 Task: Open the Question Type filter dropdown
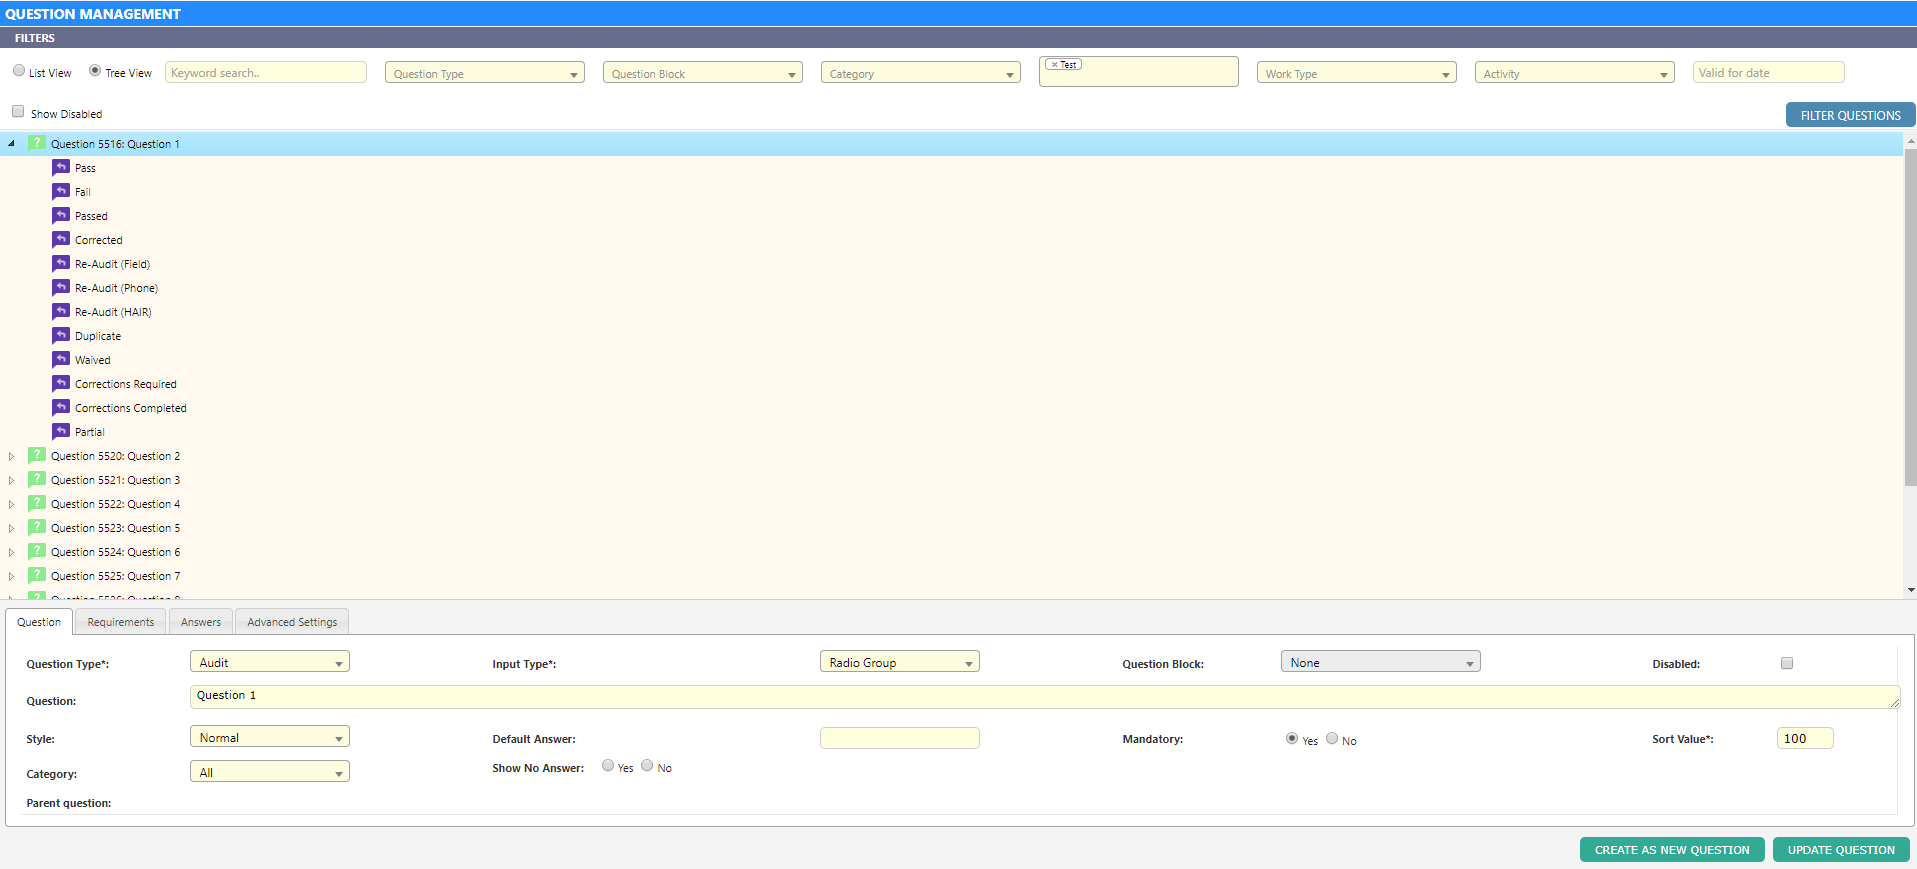[484, 74]
